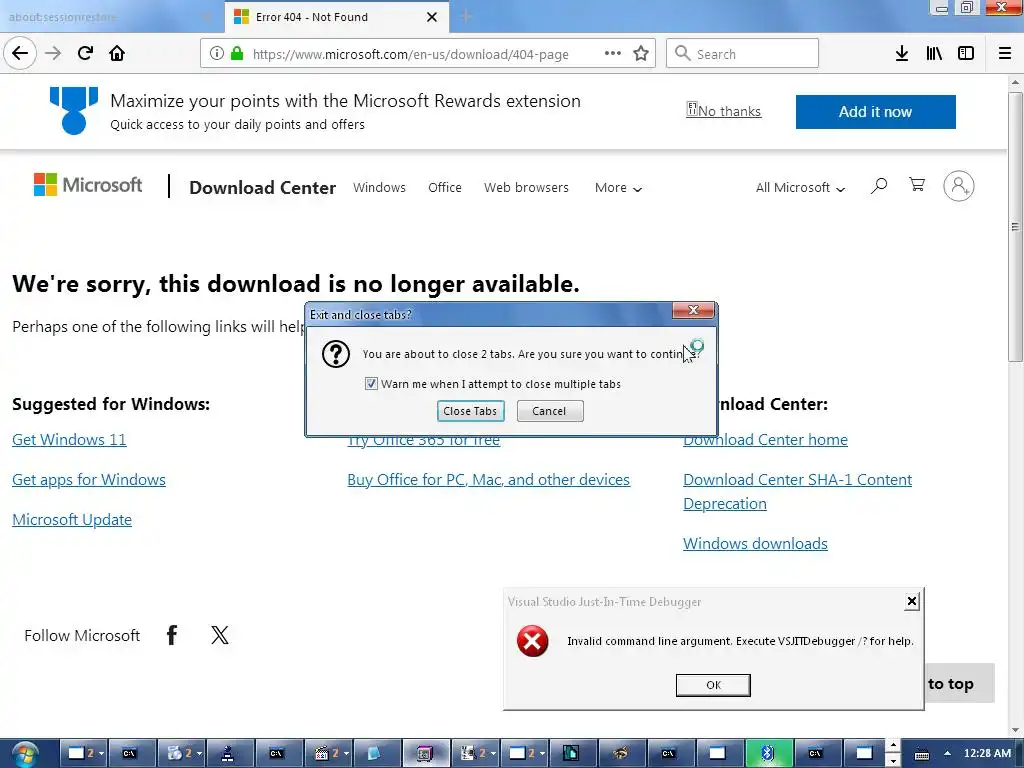Viewport: 1024px width, 768px height.
Task: Click the browser Search box
Action: [743, 54]
